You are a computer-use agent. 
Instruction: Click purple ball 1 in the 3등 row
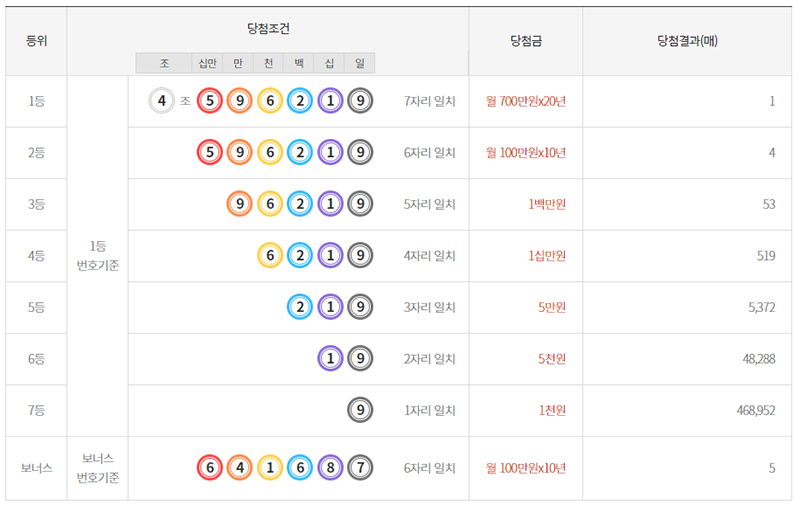point(330,204)
